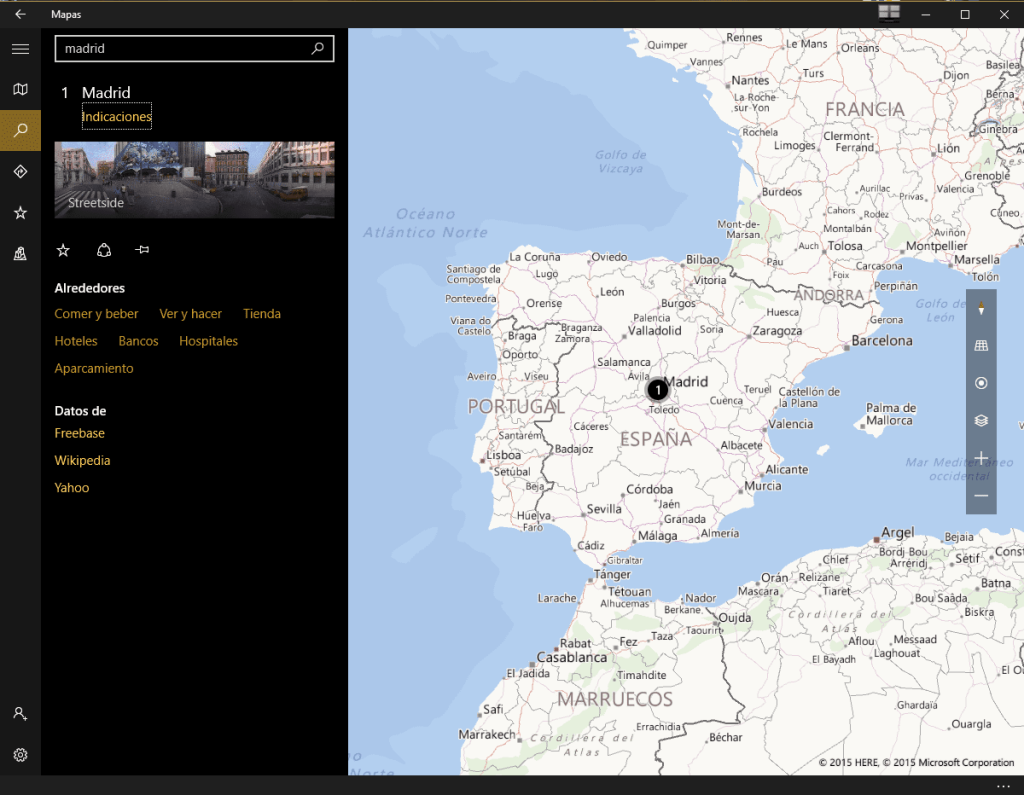1024x795 pixels.
Task: Open Indicaciones for Madrid
Action: pos(116,116)
